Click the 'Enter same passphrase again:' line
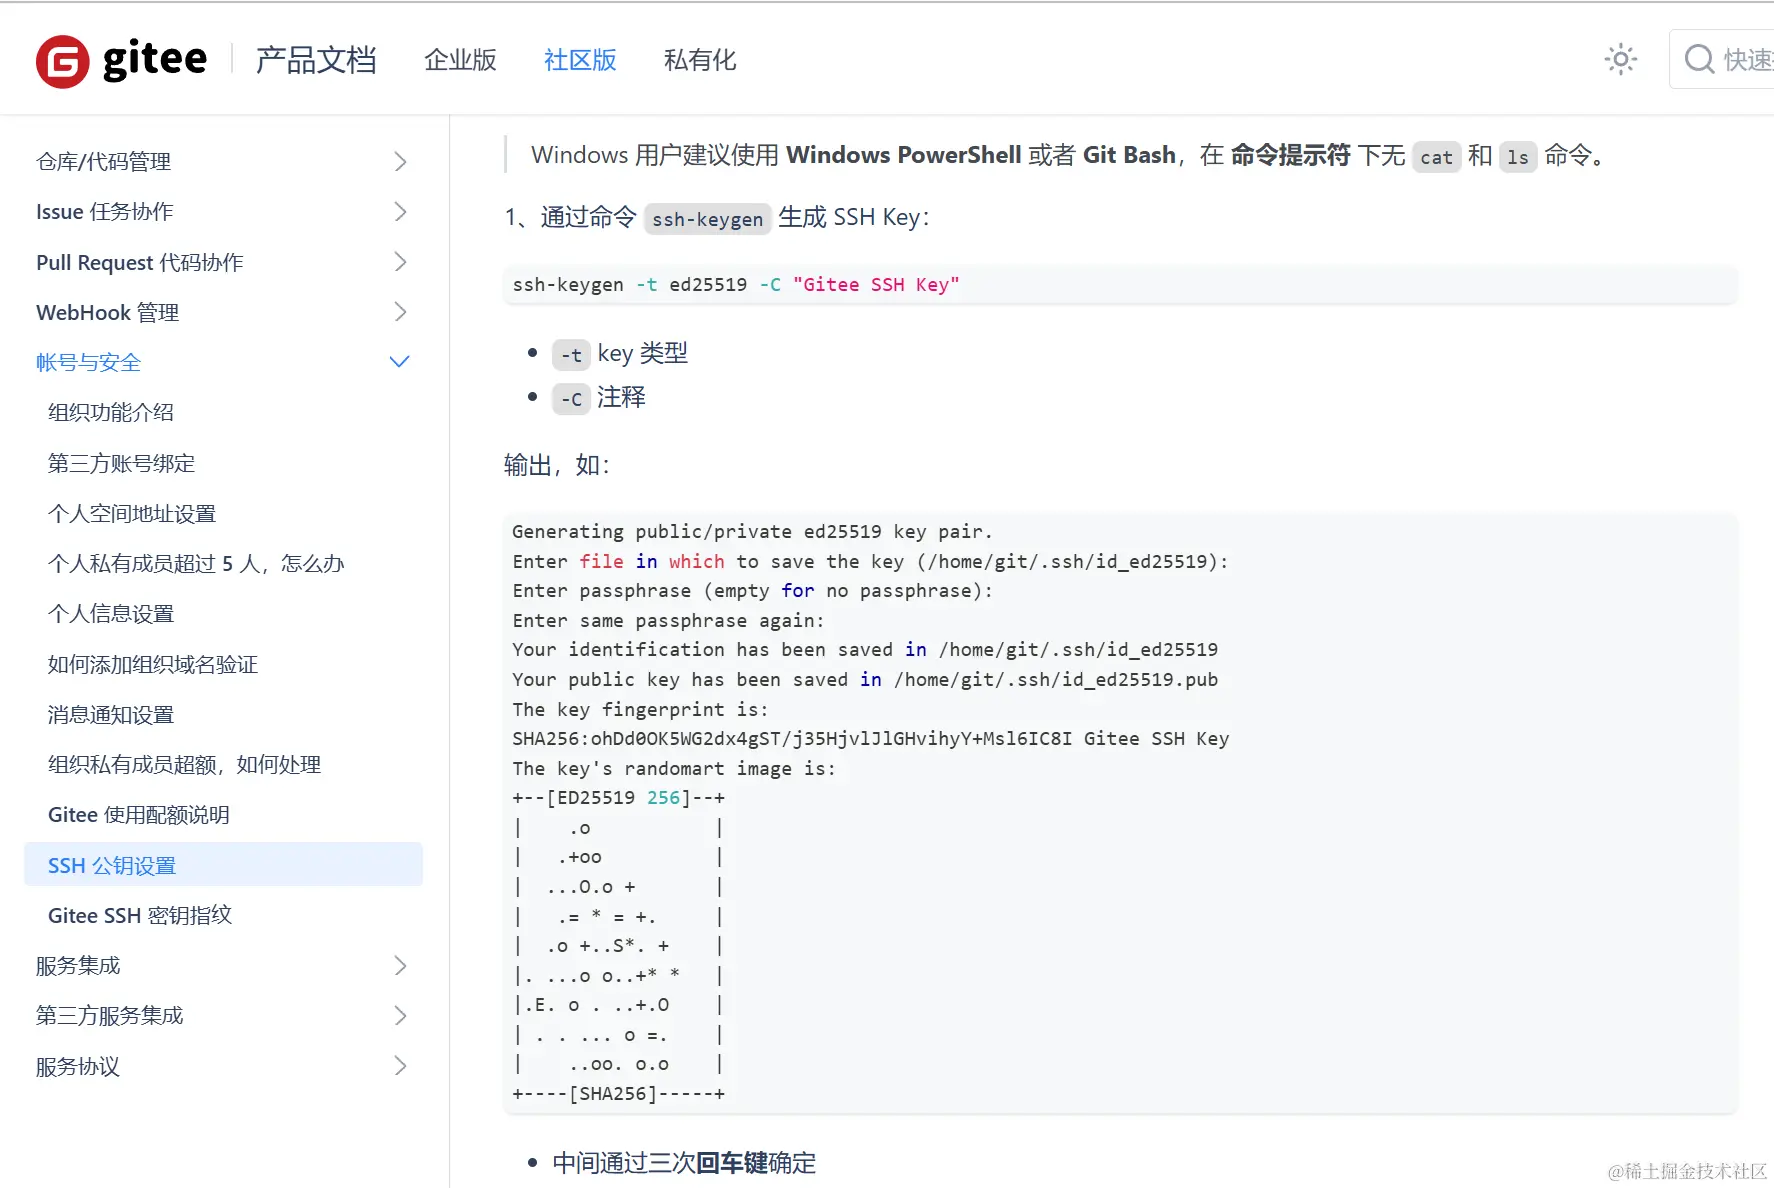Image resolution: width=1774 pixels, height=1188 pixels. pyautogui.click(x=668, y=621)
